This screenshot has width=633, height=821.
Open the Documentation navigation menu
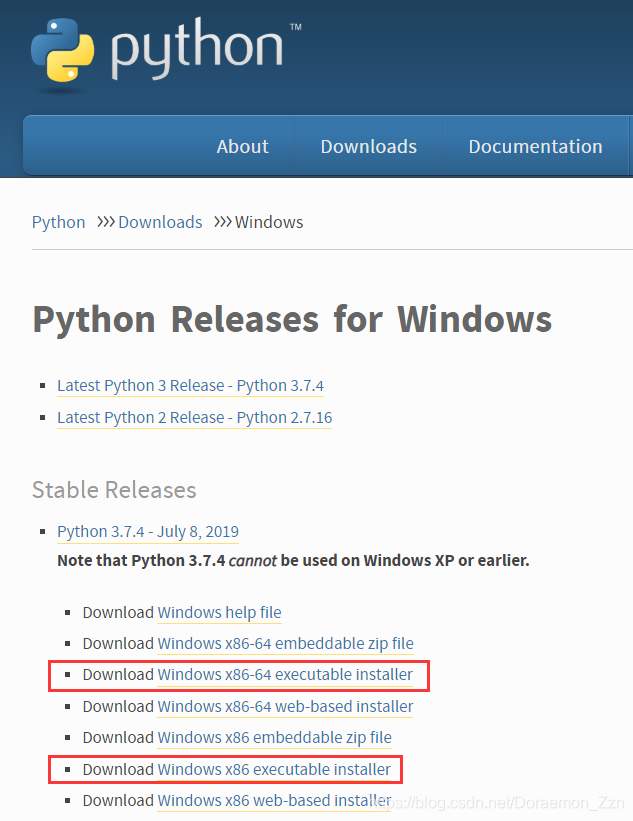pos(535,147)
